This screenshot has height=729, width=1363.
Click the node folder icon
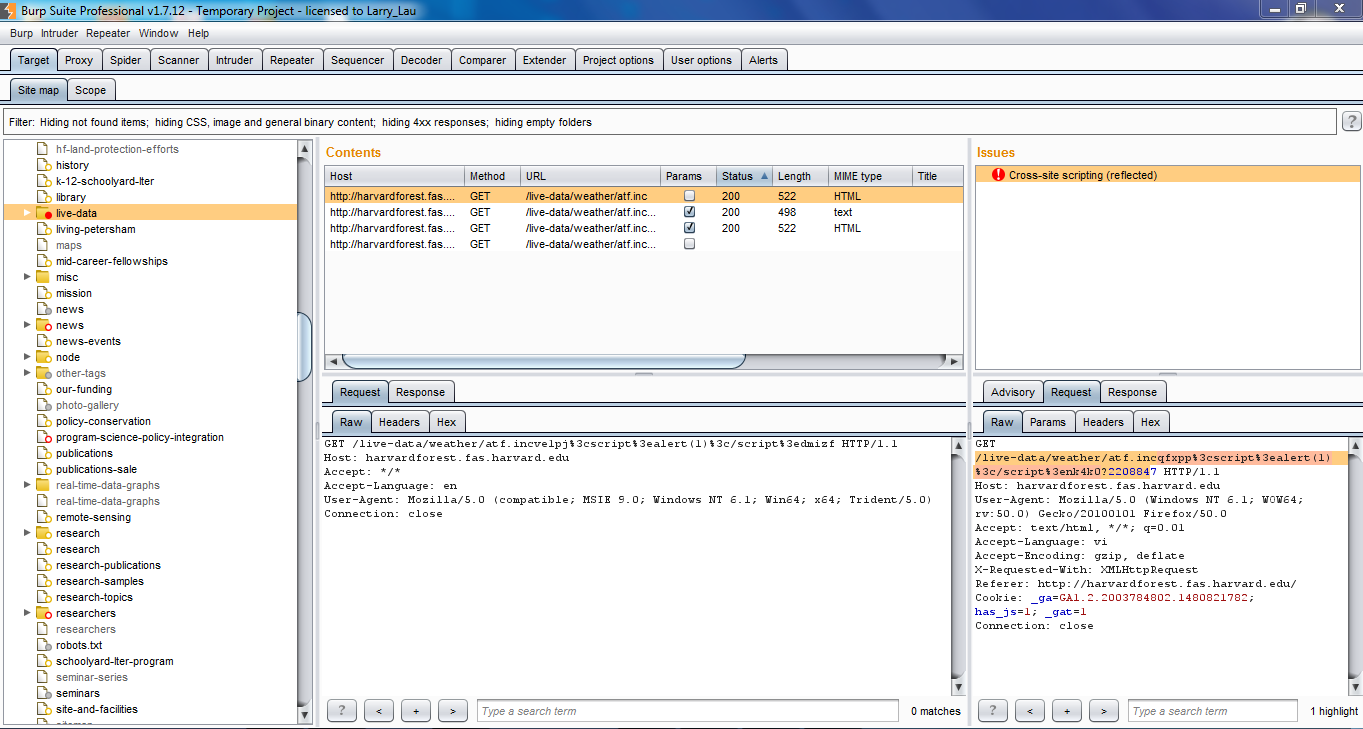click(43, 357)
